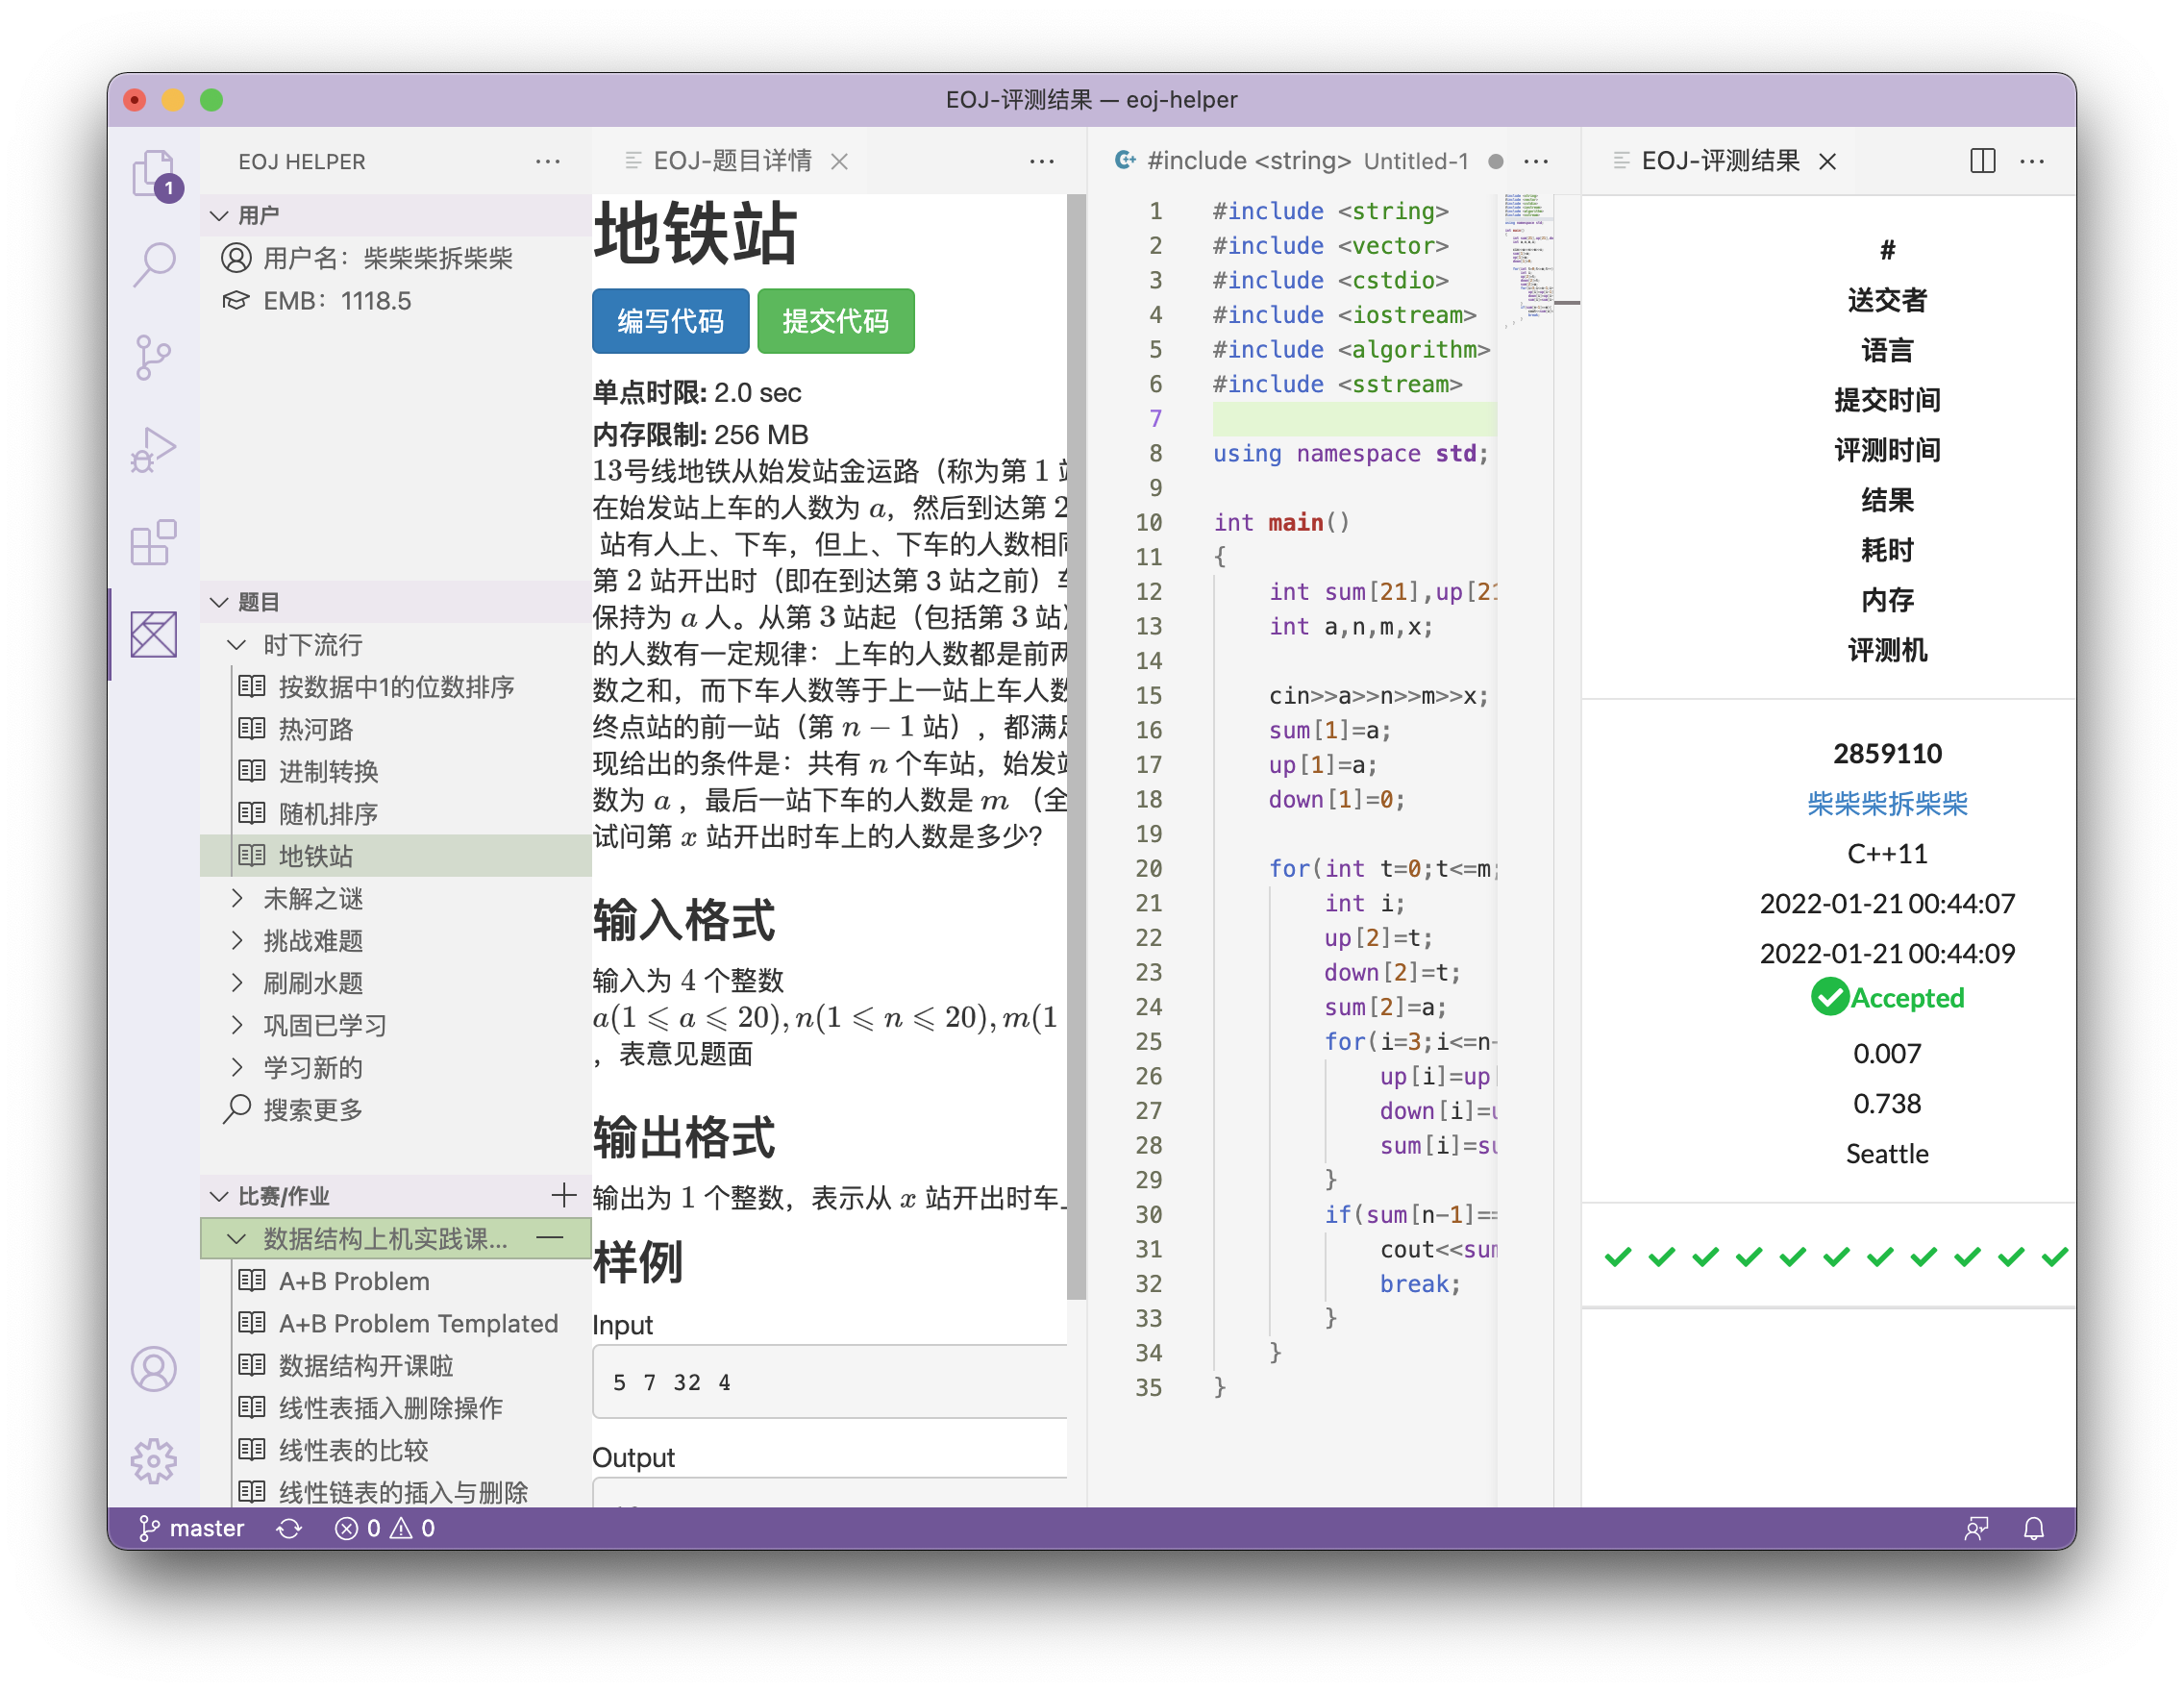The width and height of the screenshot is (2184, 1692).
Task: Open the Source Control view icon
Action: click(x=153, y=357)
